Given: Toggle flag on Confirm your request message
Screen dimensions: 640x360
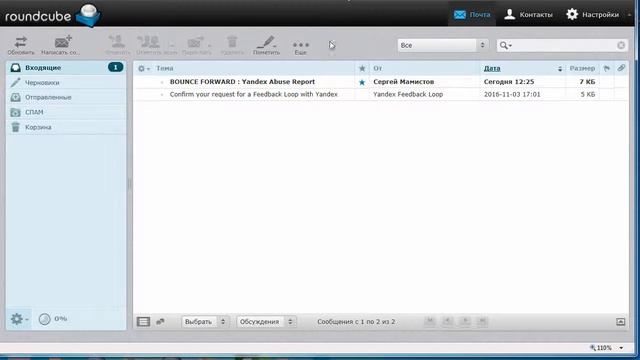Looking at the screenshot, I should pyautogui.click(x=607, y=94).
